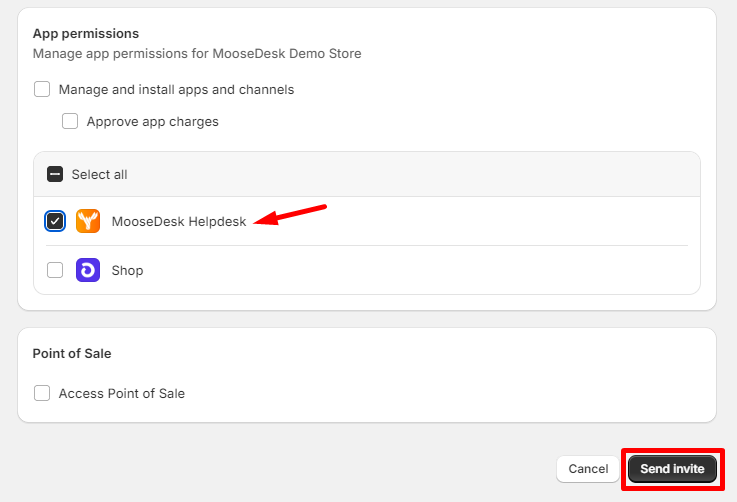Click the purple Shop app icon
Screen dimensions: 737x502
[x=88, y=270]
